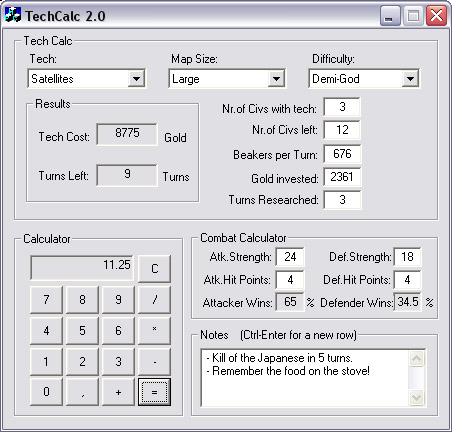Viewport: 452px width, 432px height.
Task: Click the calculator display showing 11.25
Action: tap(82, 267)
